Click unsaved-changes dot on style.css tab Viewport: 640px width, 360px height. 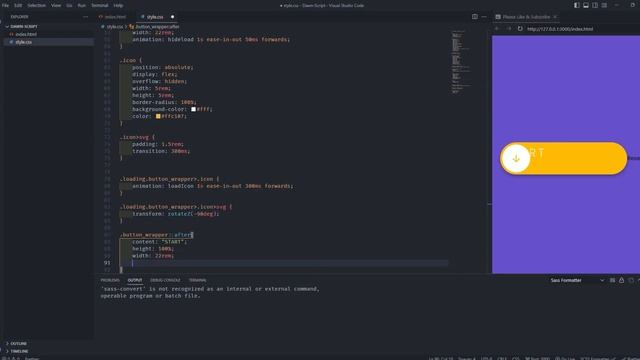point(172,17)
